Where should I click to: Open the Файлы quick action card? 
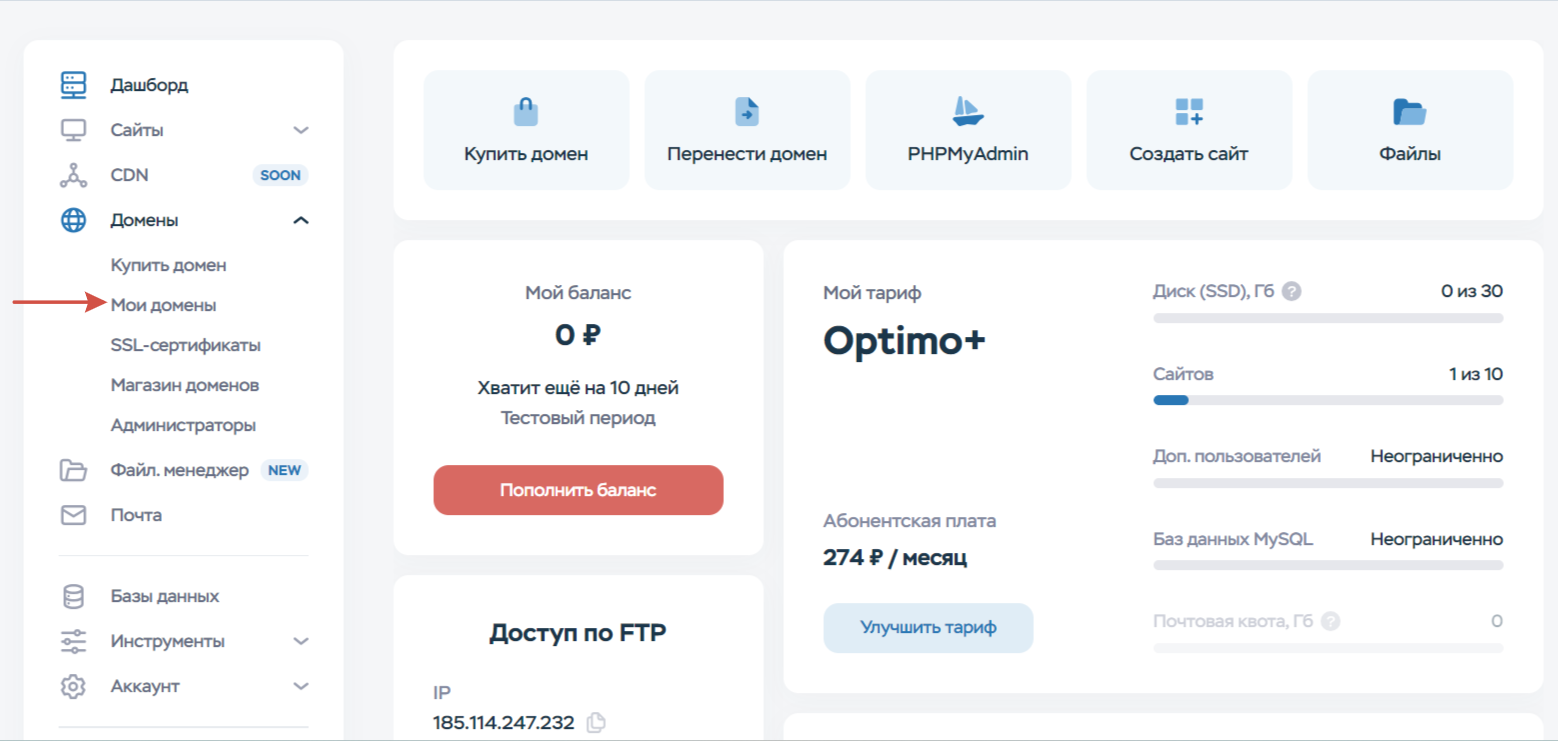[x=1410, y=130]
